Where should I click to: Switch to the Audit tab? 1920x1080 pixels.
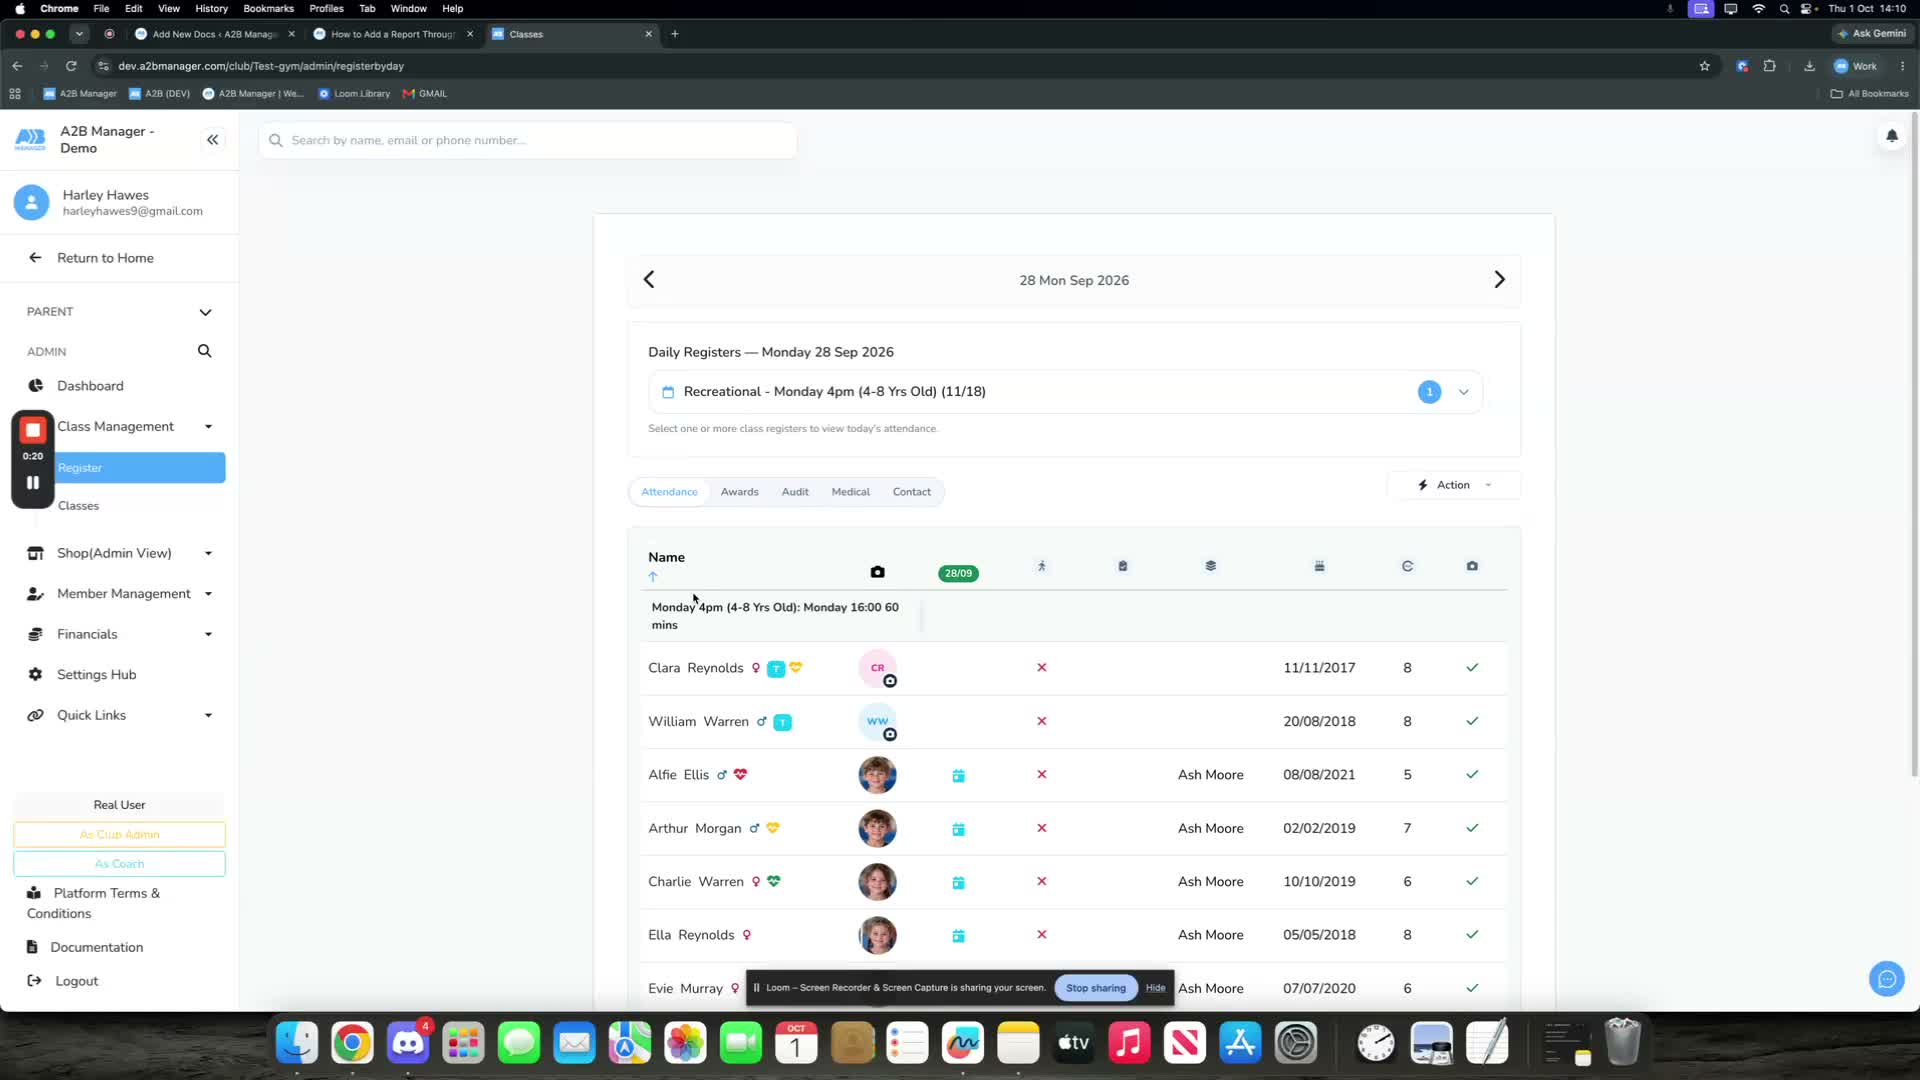[x=795, y=492]
